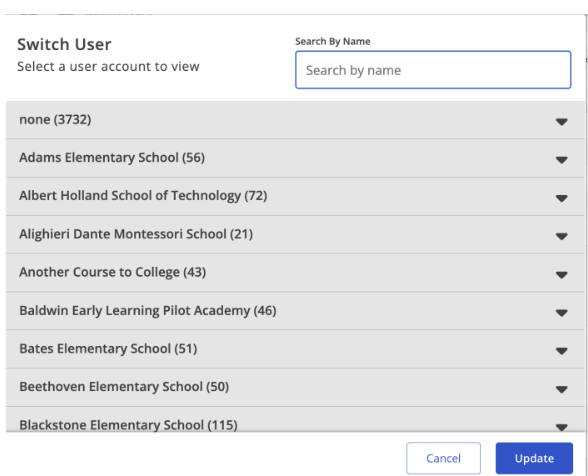Open Albert Holland School of Technology row

point(295,196)
